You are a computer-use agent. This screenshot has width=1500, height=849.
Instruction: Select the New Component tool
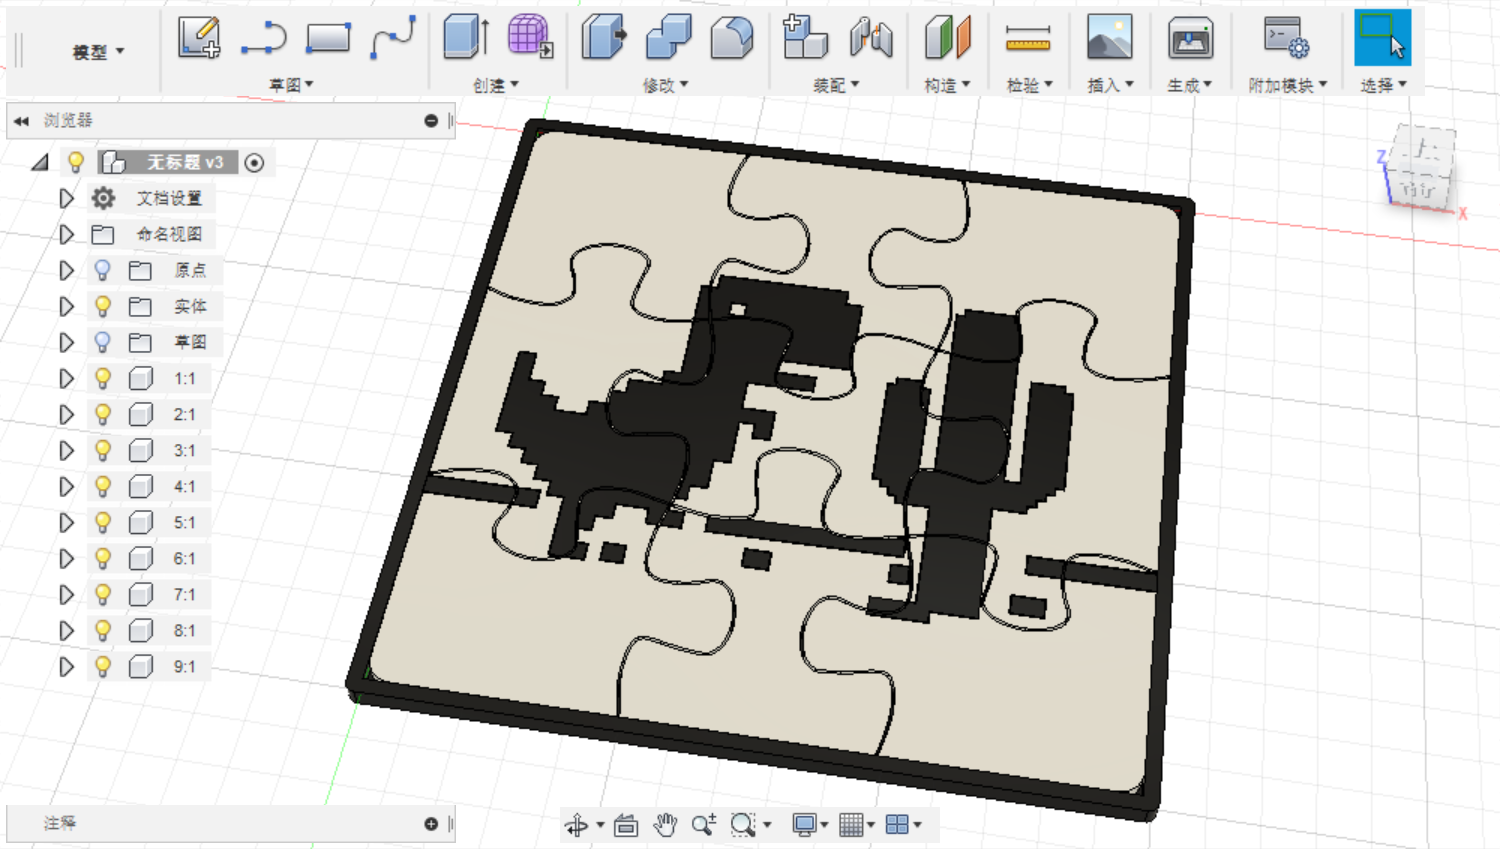pyautogui.click(x=805, y=37)
